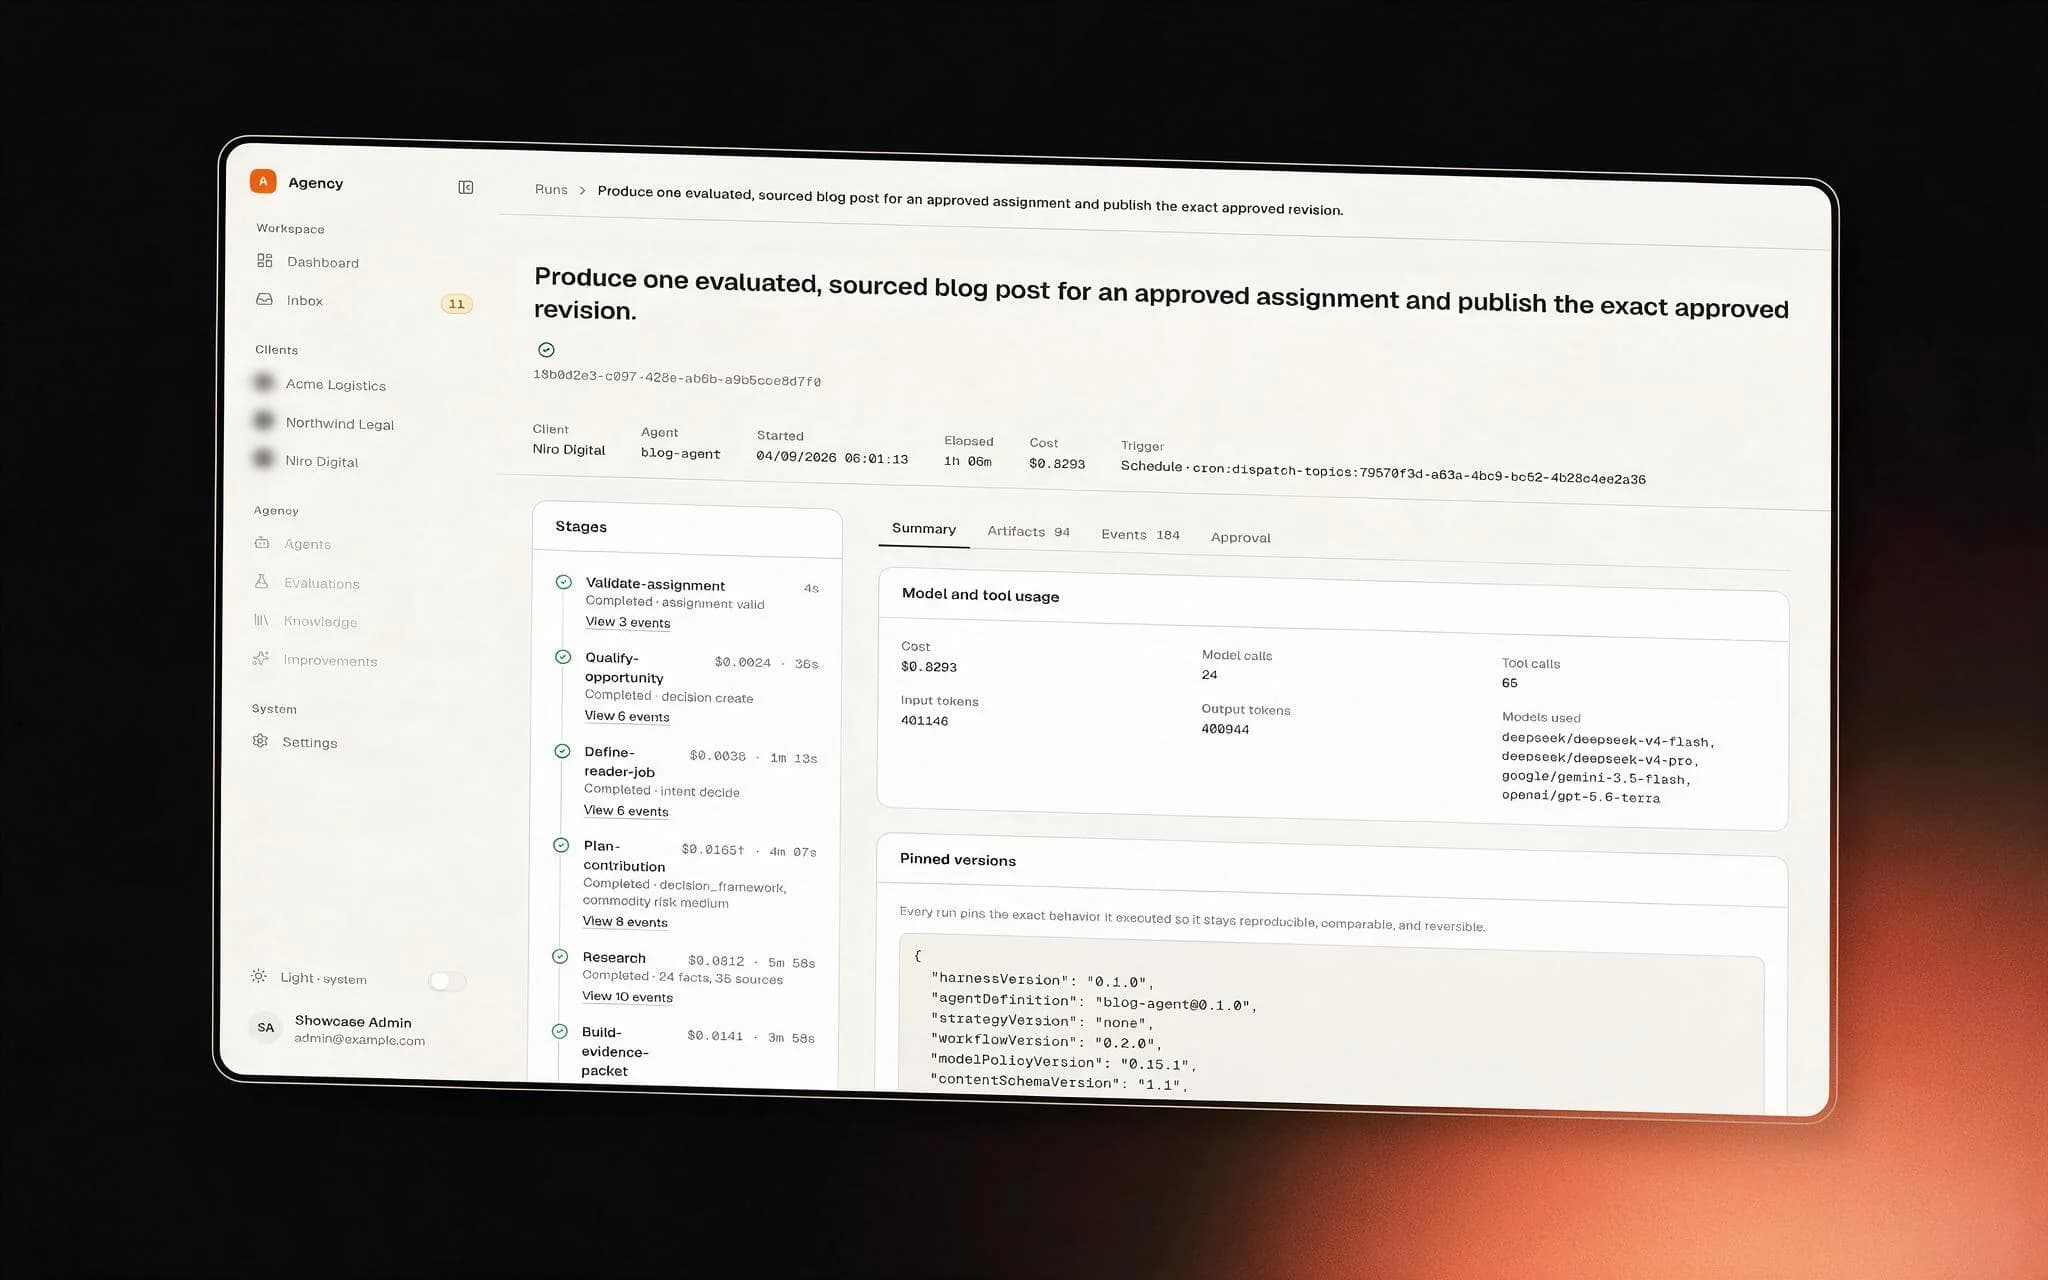The width and height of the screenshot is (2048, 1280).
Task: Open Dashboard from the sidebar
Action: coord(322,262)
